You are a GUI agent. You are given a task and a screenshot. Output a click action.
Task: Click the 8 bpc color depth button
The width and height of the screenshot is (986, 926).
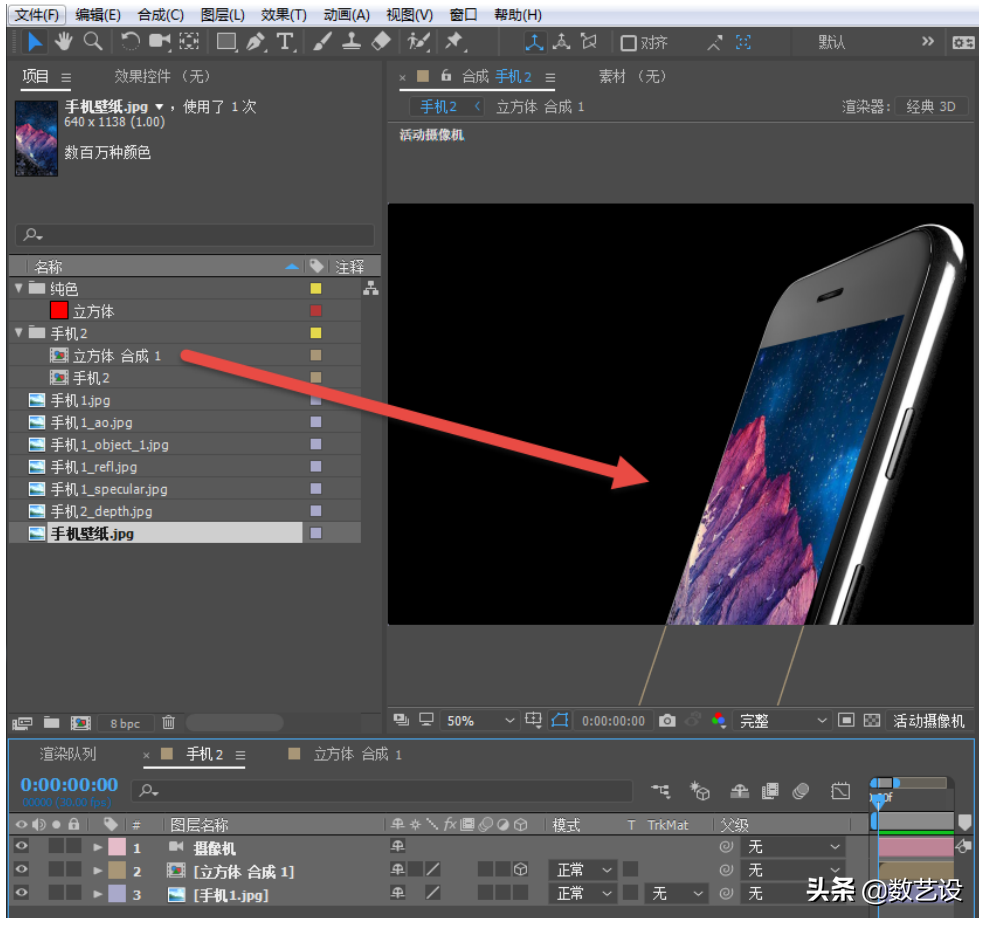[x=125, y=724]
